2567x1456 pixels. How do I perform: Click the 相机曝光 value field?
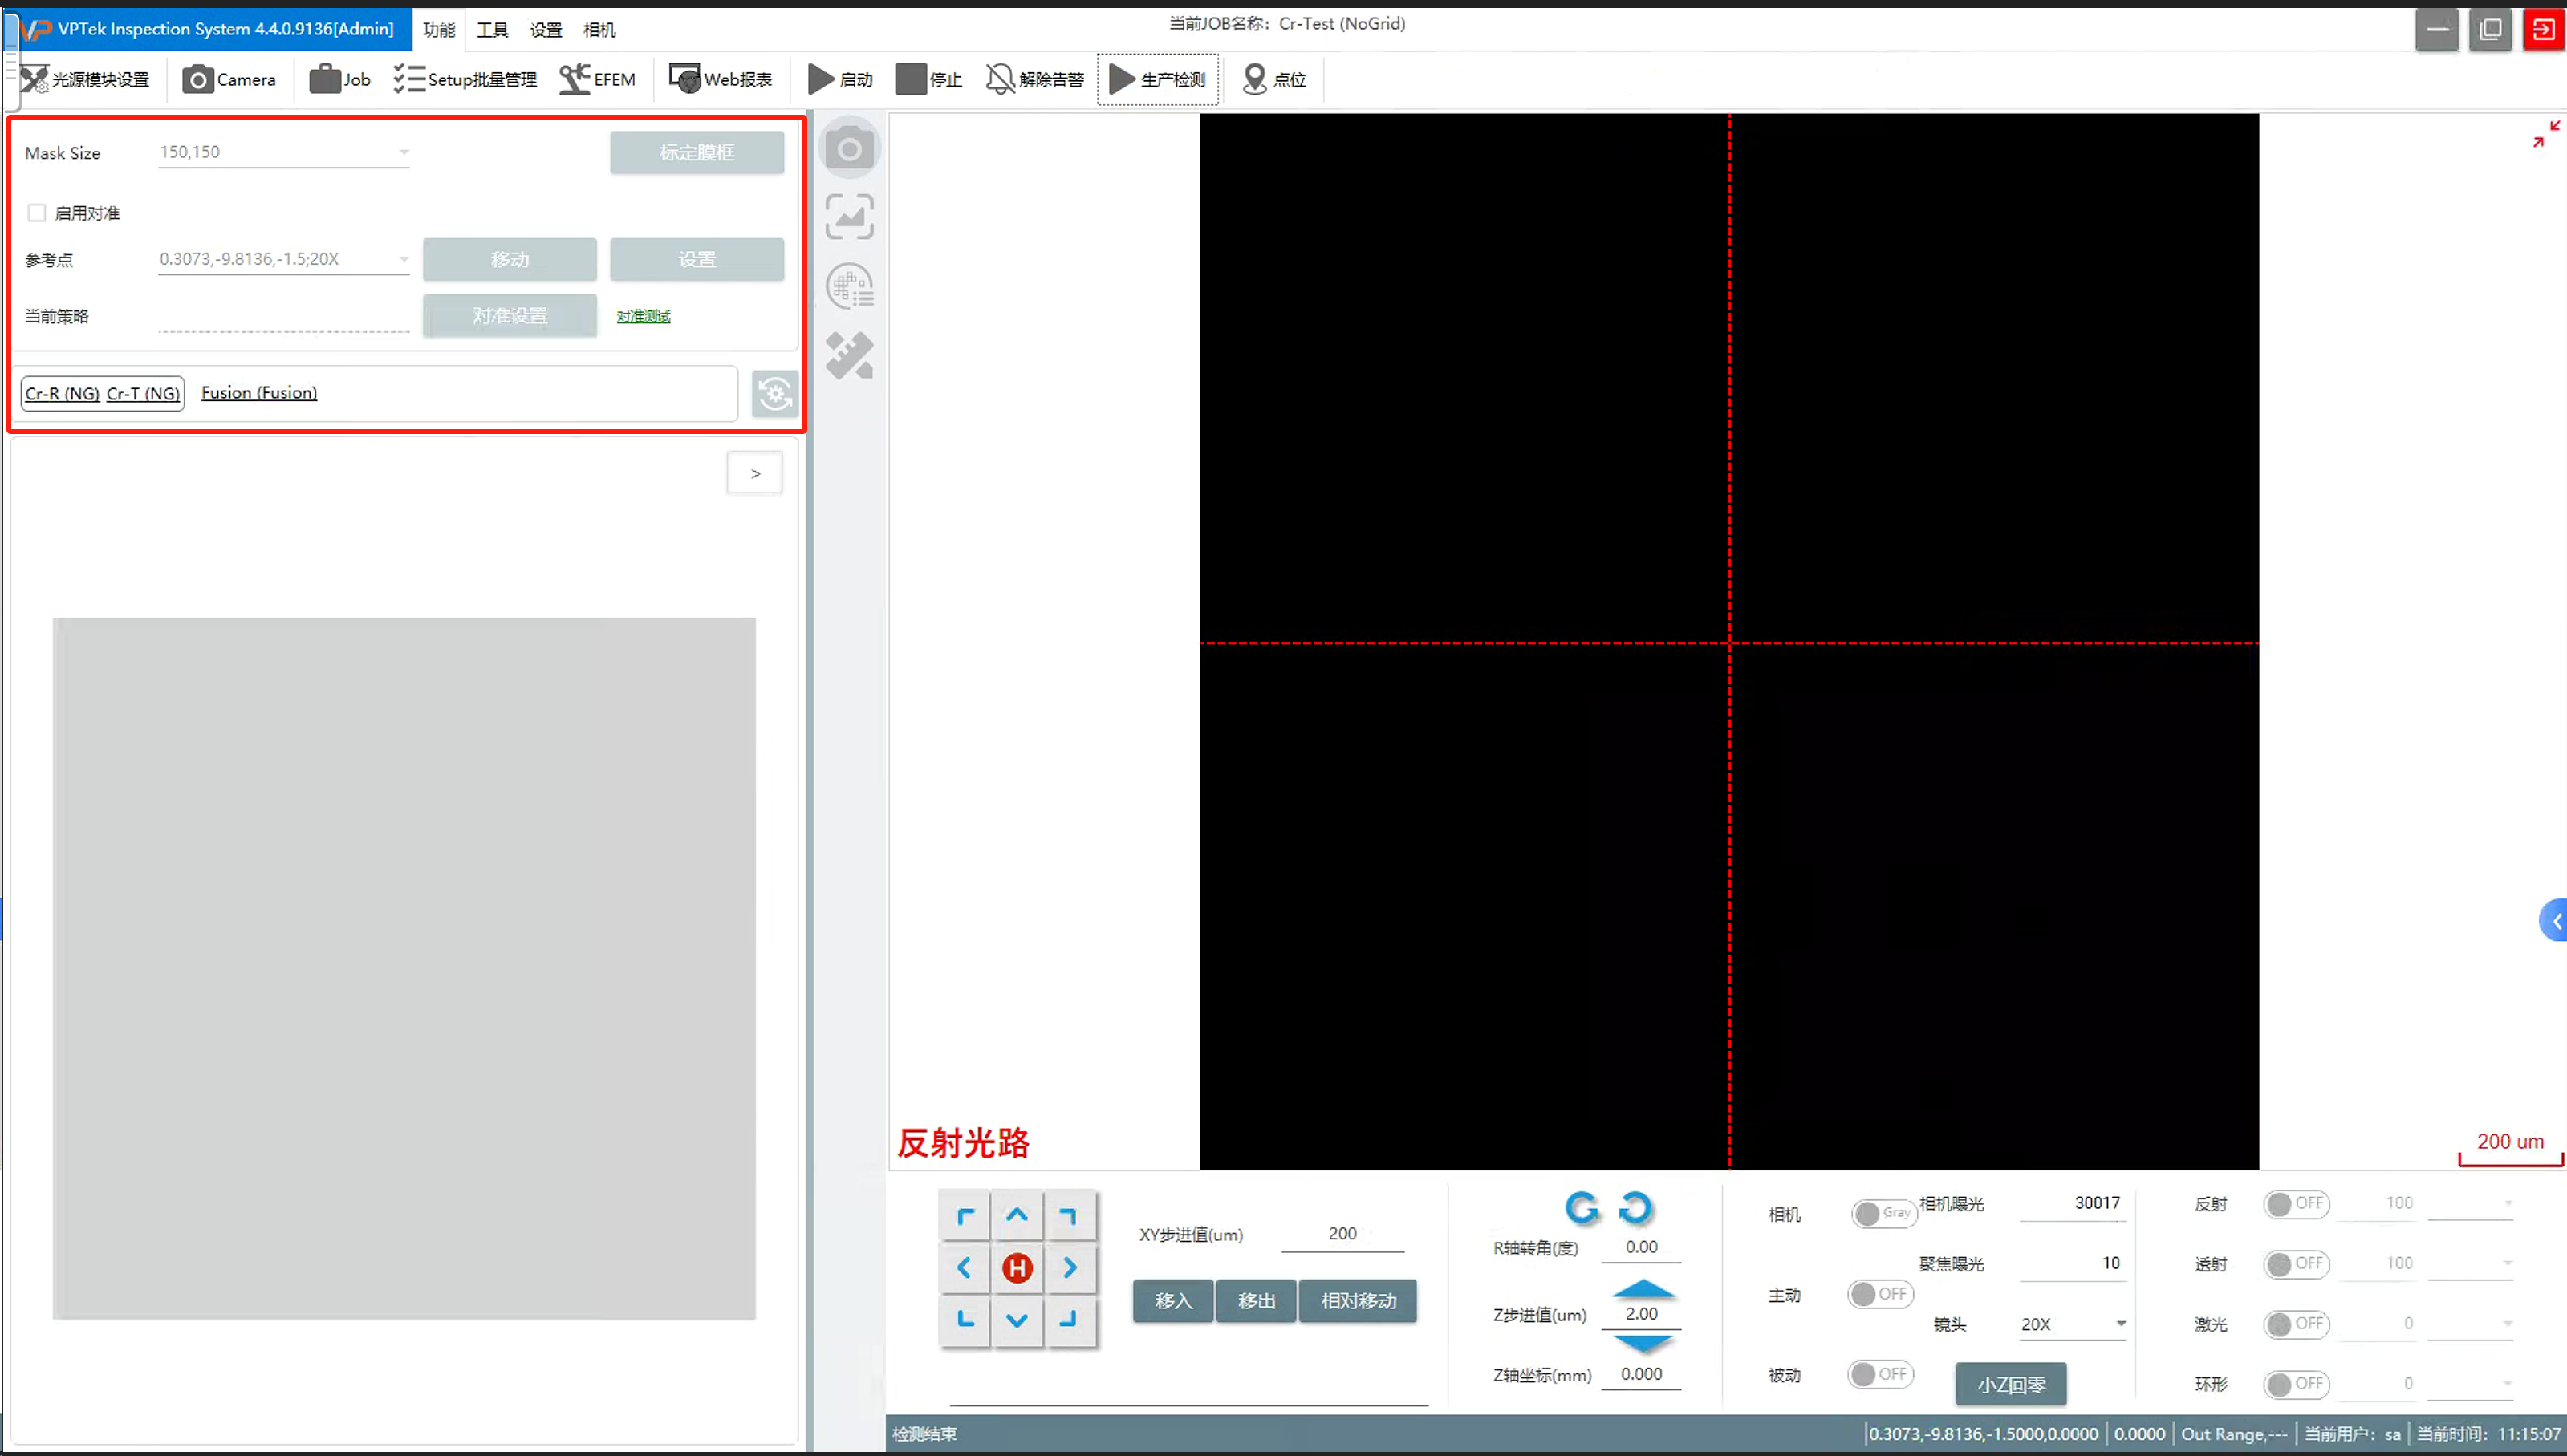(2072, 1203)
